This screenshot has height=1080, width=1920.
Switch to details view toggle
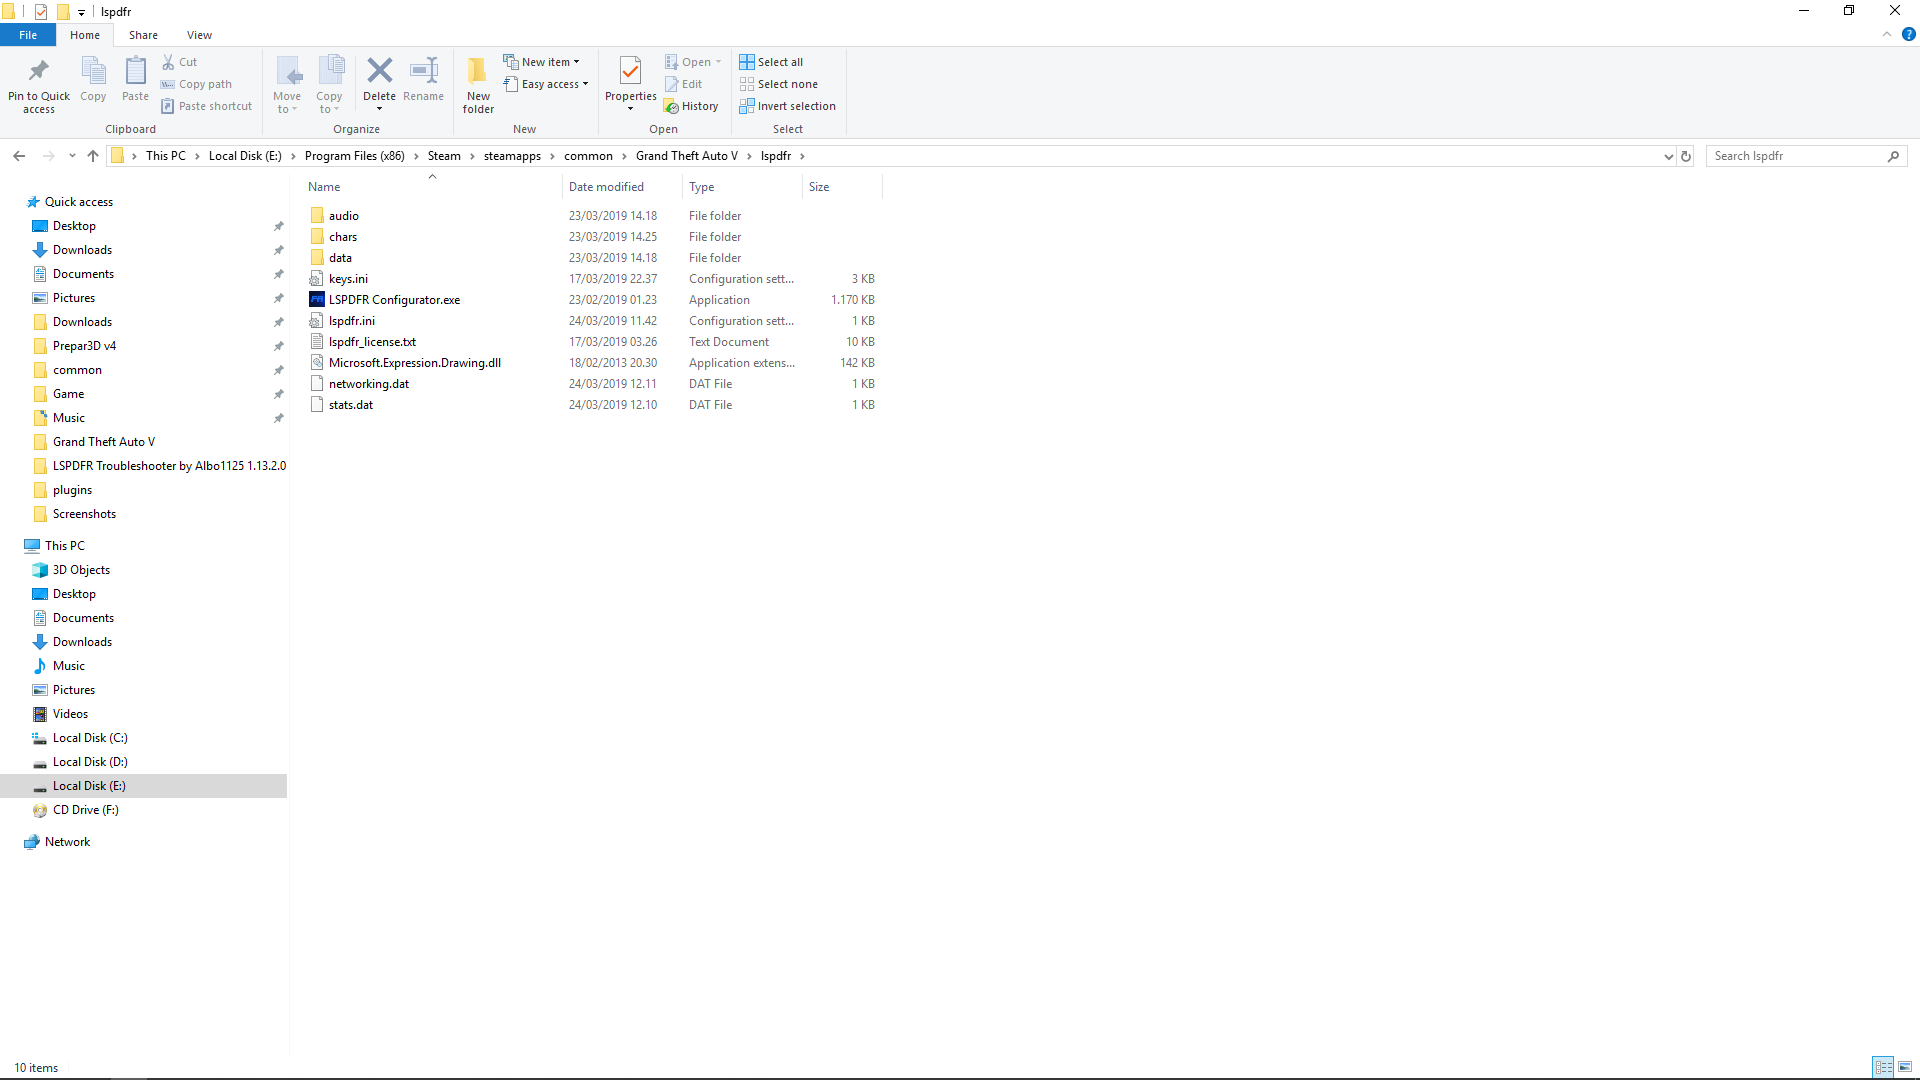click(1883, 1067)
